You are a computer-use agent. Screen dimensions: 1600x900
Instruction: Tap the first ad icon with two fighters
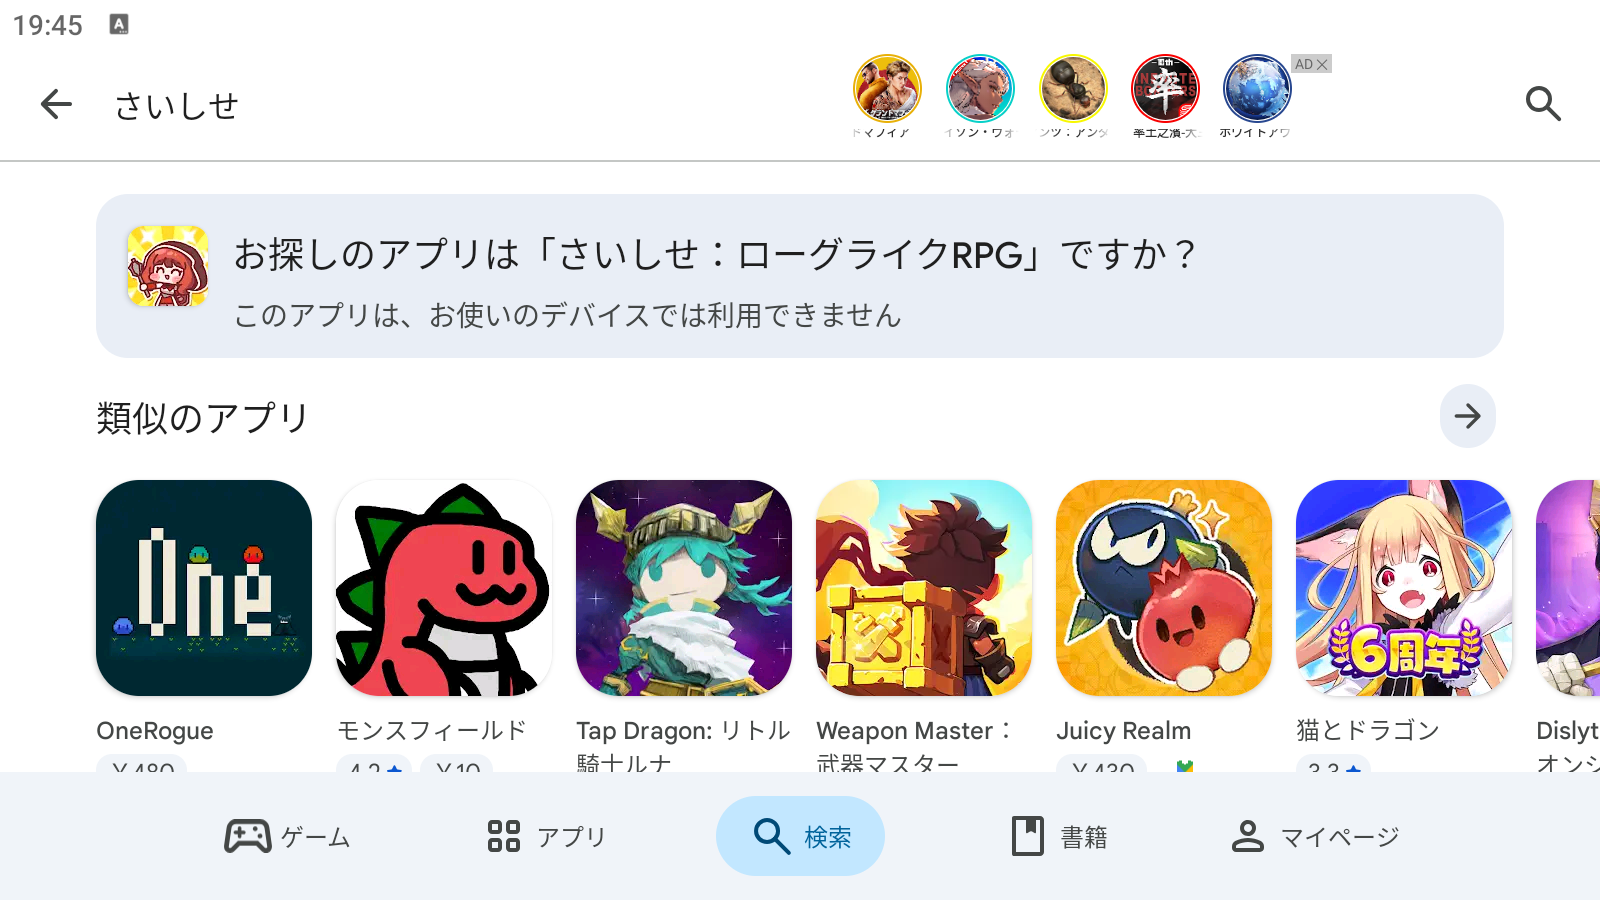point(887,89)
